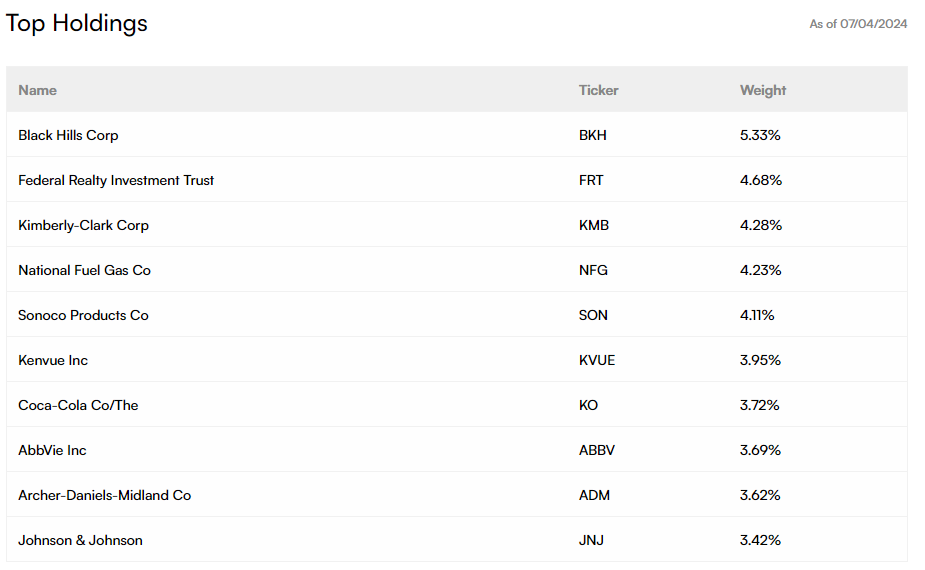Click the 4.11% weight value
Image resolution: width=925 pixels, height=570 pixels.
[x=757, y=315]
